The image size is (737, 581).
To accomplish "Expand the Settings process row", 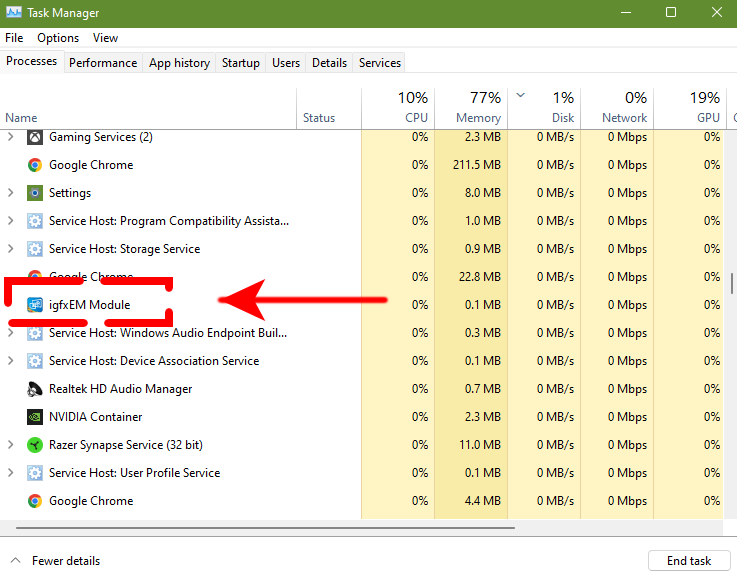I will point(11,193).
